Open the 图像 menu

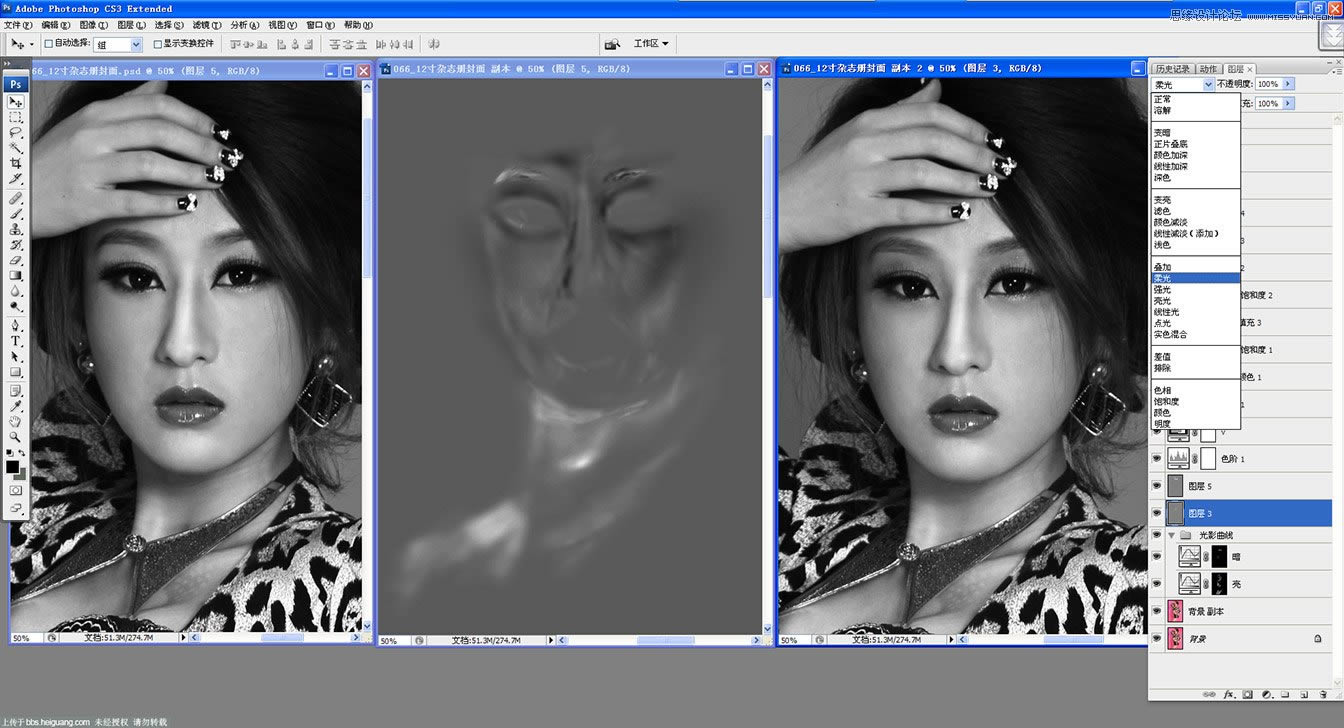pos(94,25)
